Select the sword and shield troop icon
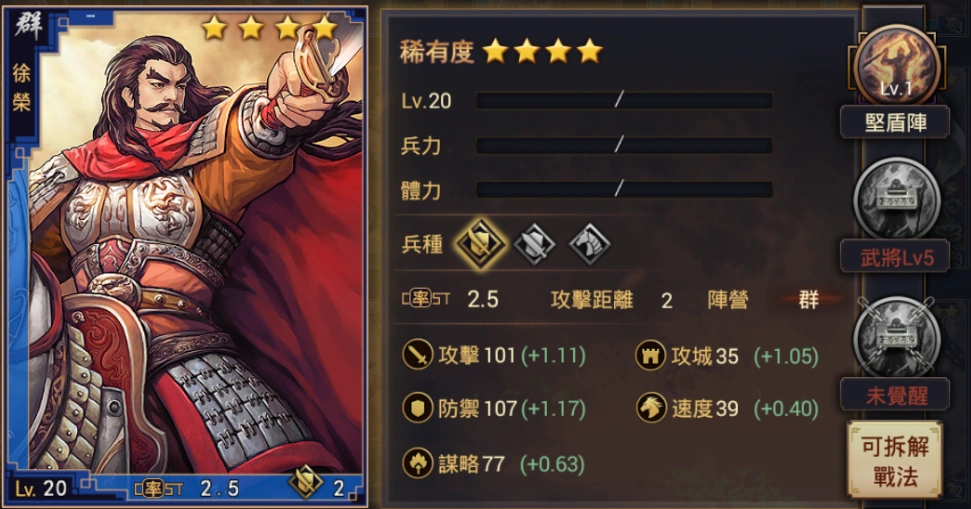The width and height of the screenshot is (971, 509). tap(534, 244)
